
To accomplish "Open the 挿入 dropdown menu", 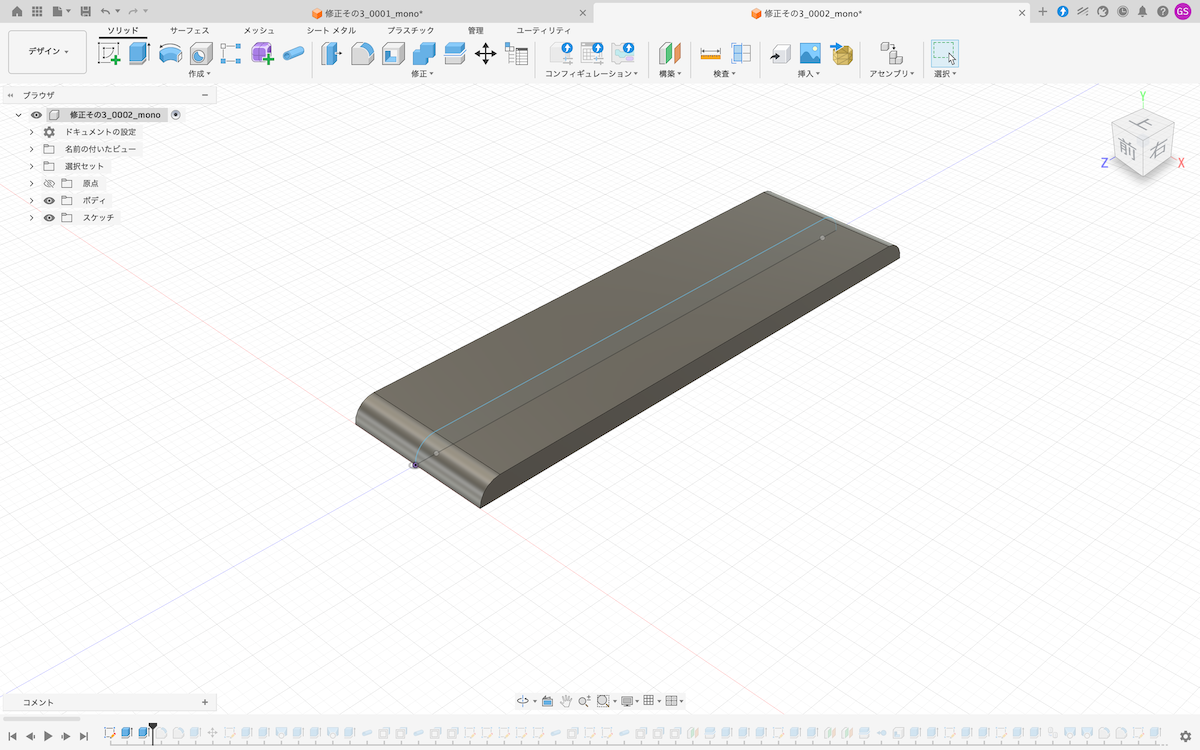I will coord(809,74).
